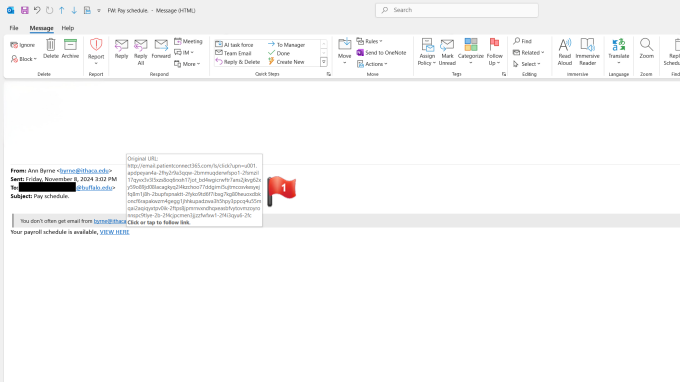Open the VIEW HERE link
The image size is (680, 382).
coord(114,232)
